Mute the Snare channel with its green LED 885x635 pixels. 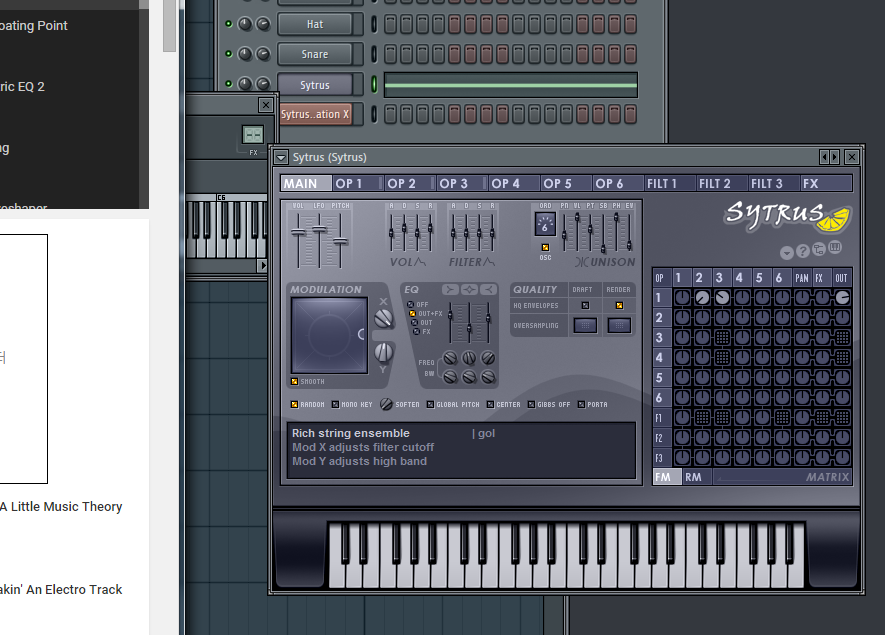coord(228,54)
